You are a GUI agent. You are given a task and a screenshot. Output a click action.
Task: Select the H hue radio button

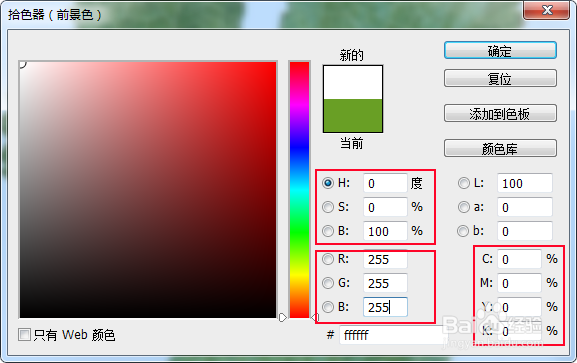tap(328, 183)
